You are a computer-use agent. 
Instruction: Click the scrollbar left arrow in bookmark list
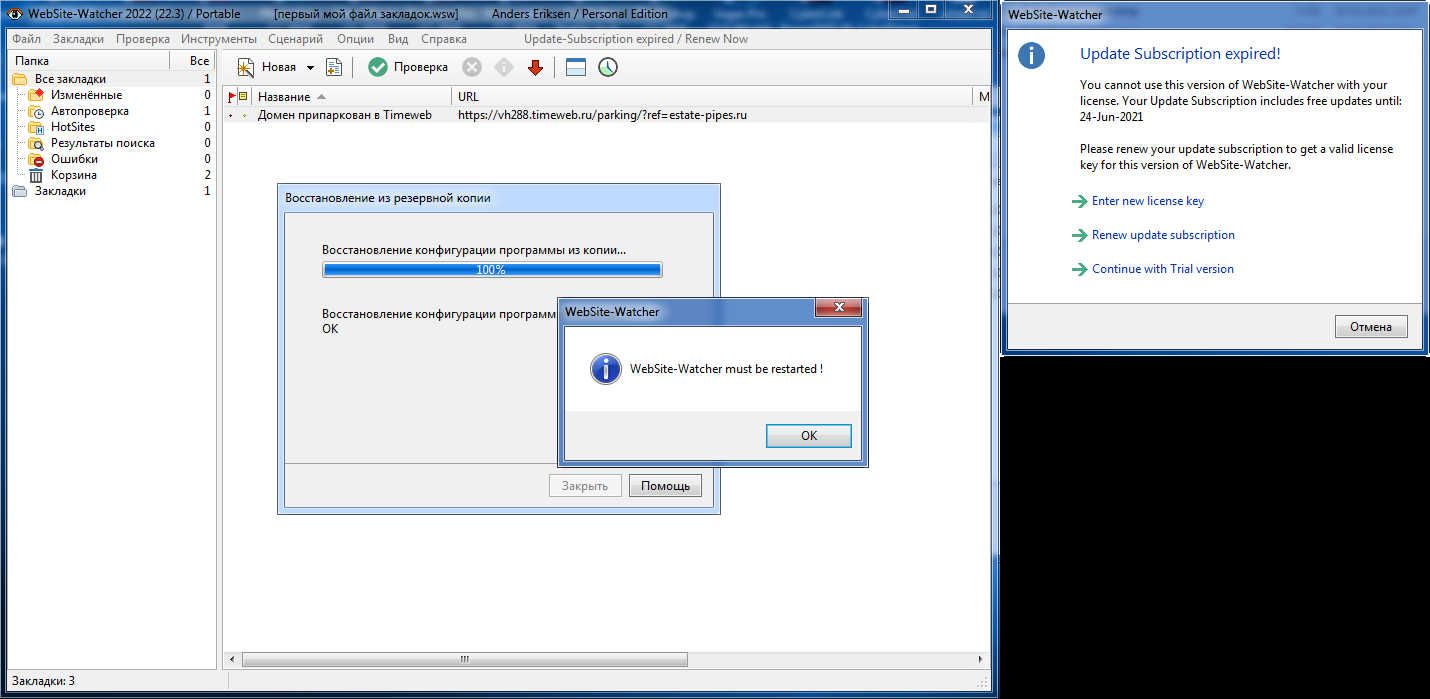[233, 659]
